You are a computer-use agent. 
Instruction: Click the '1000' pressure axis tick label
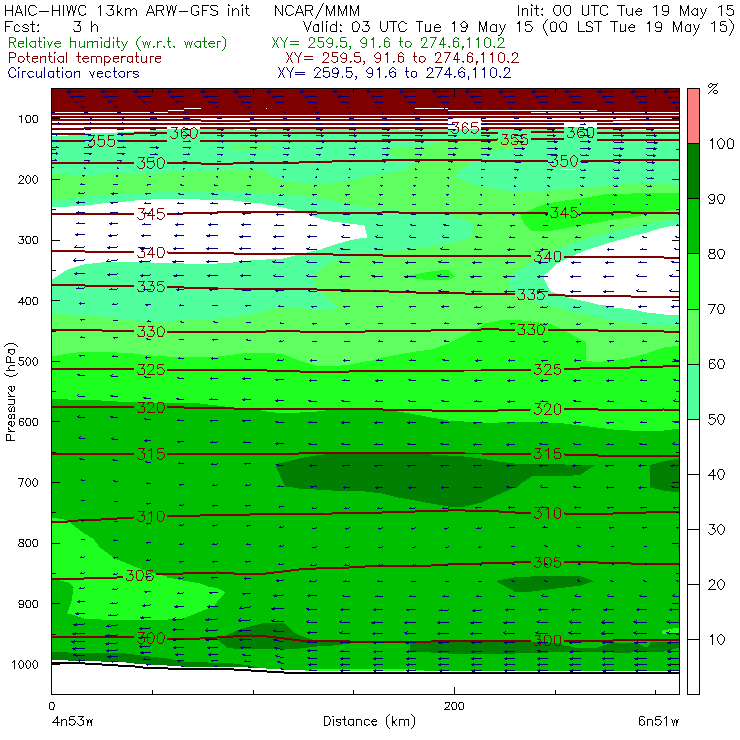(25, 664)
